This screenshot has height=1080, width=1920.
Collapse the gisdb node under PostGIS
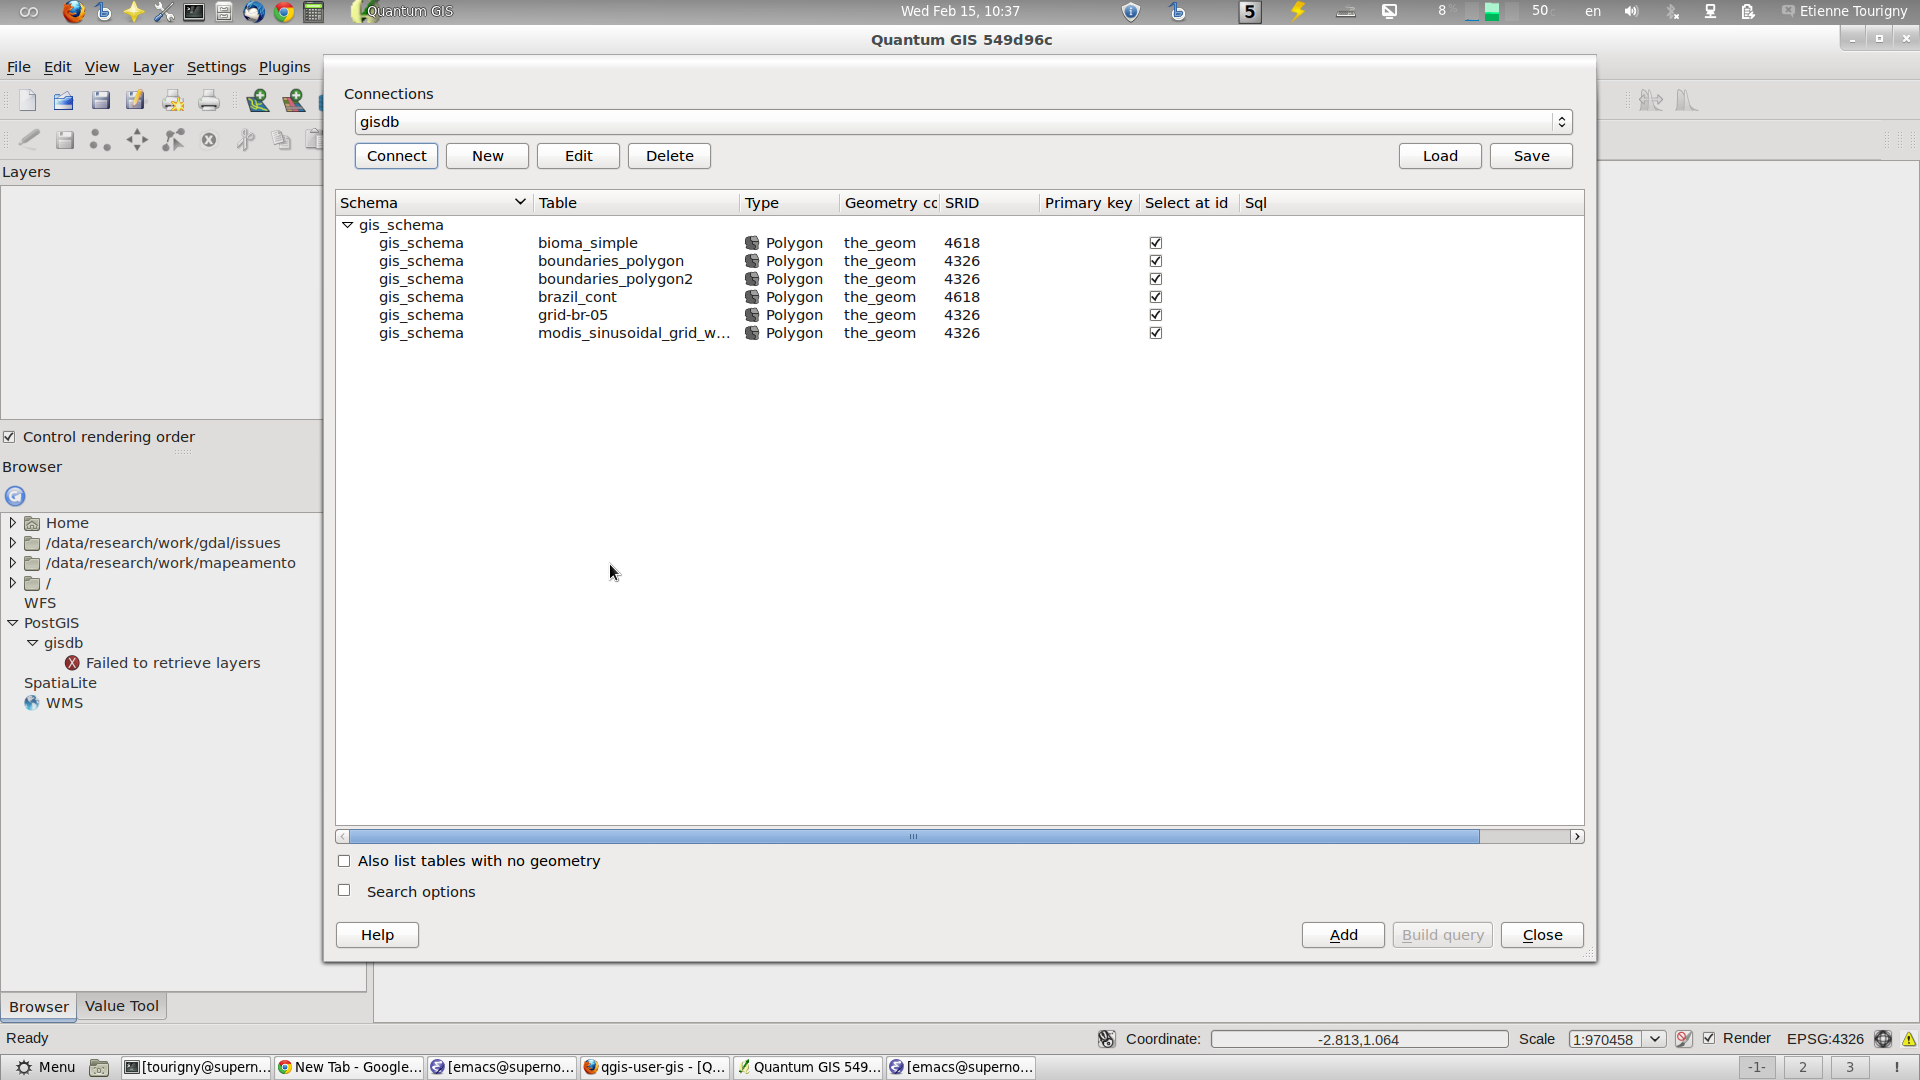32,643
